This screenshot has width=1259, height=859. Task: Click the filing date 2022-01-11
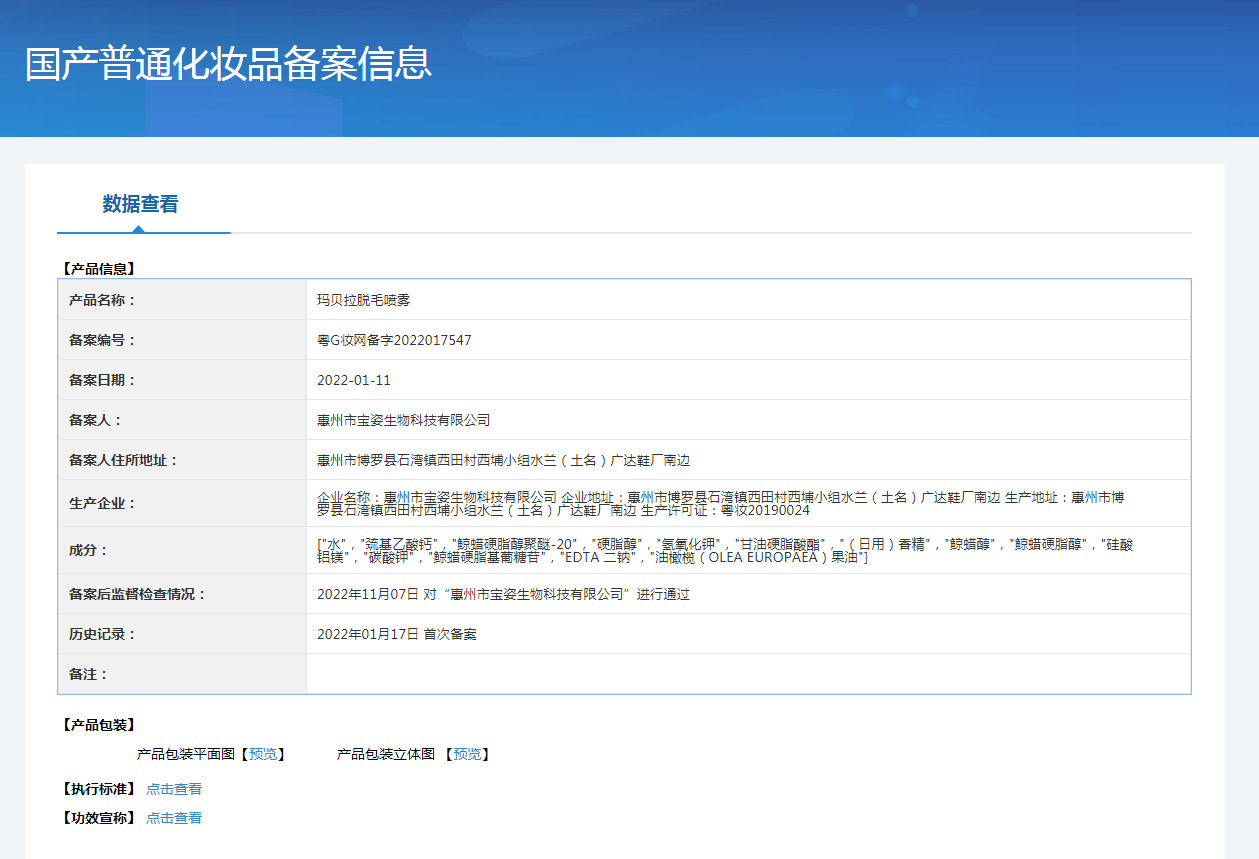(x=353, y=380)
